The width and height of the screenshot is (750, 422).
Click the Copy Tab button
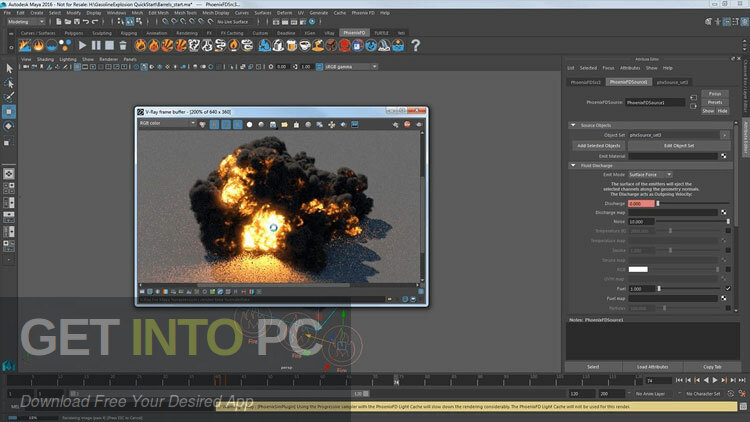click(712, 367)
